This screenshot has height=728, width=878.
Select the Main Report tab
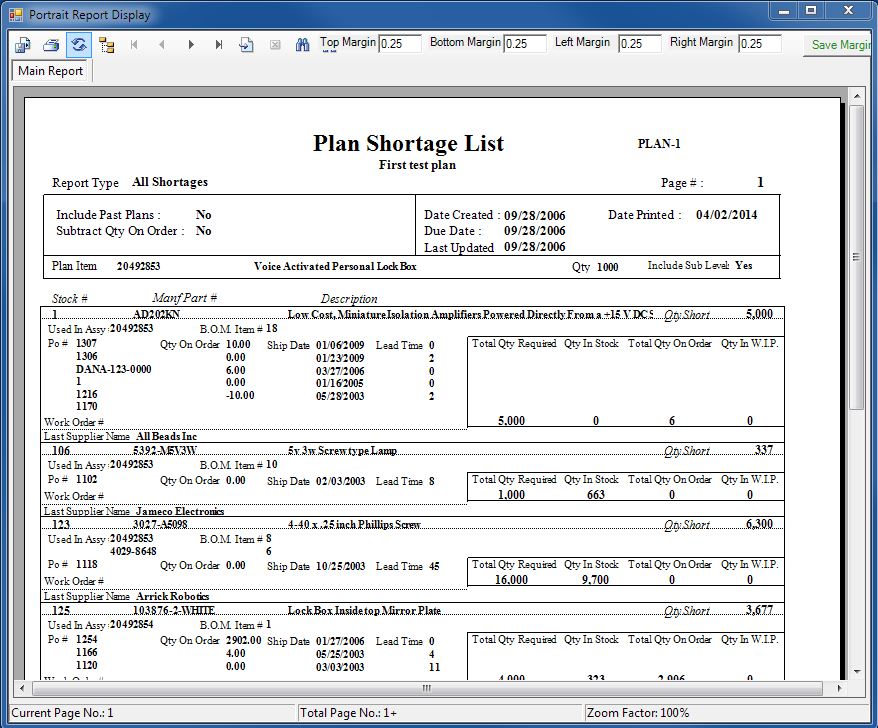pos(50,71)
